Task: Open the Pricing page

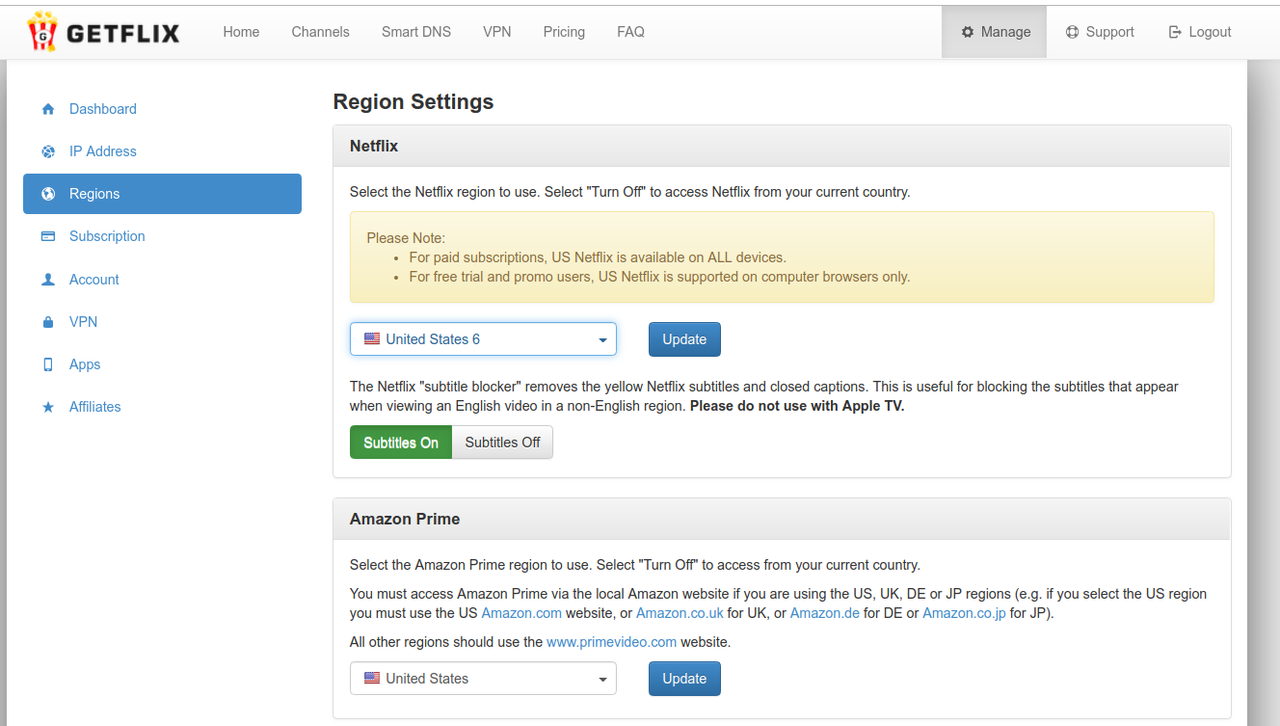Action: click(x=564, y=32)
